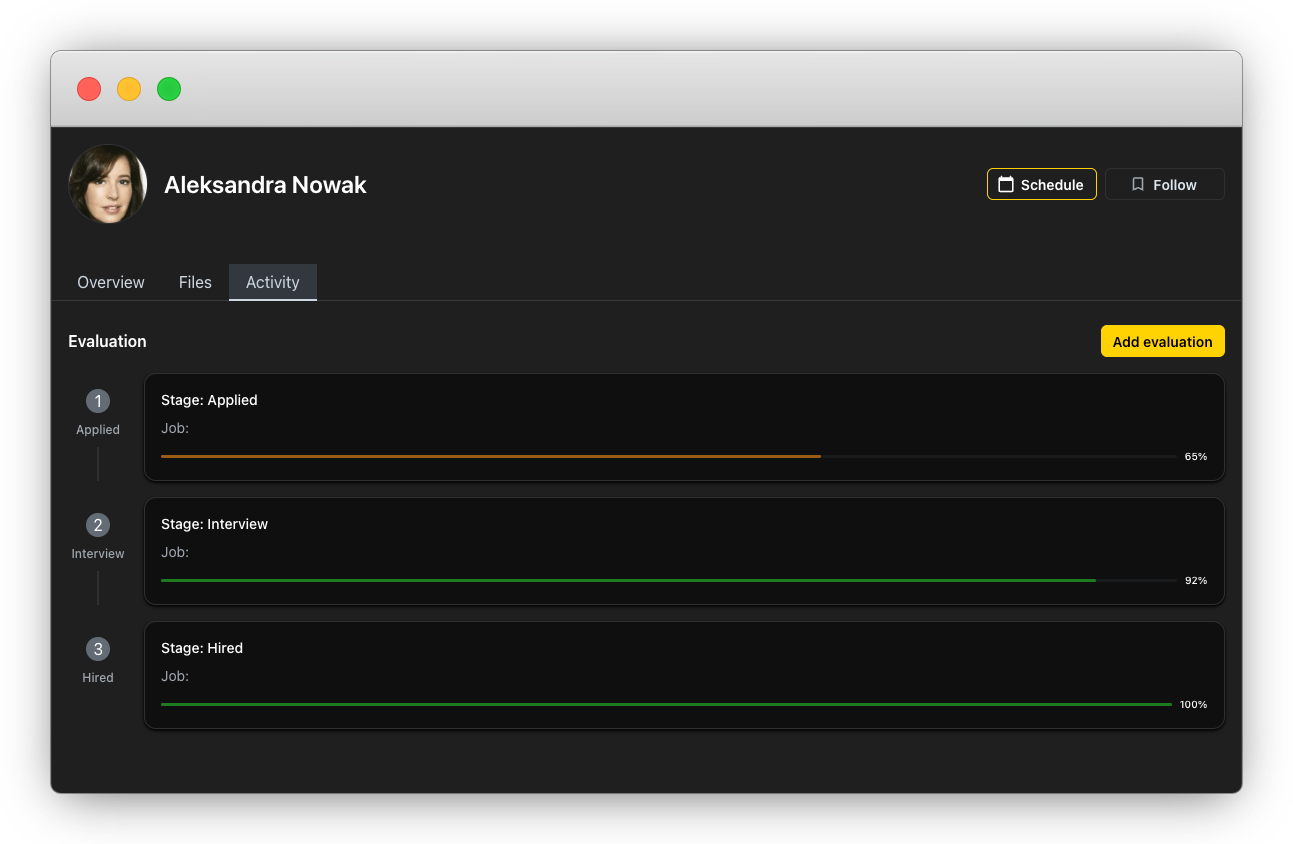
Task: Select step 3 circle for Hired
Action: click(98, 649)
